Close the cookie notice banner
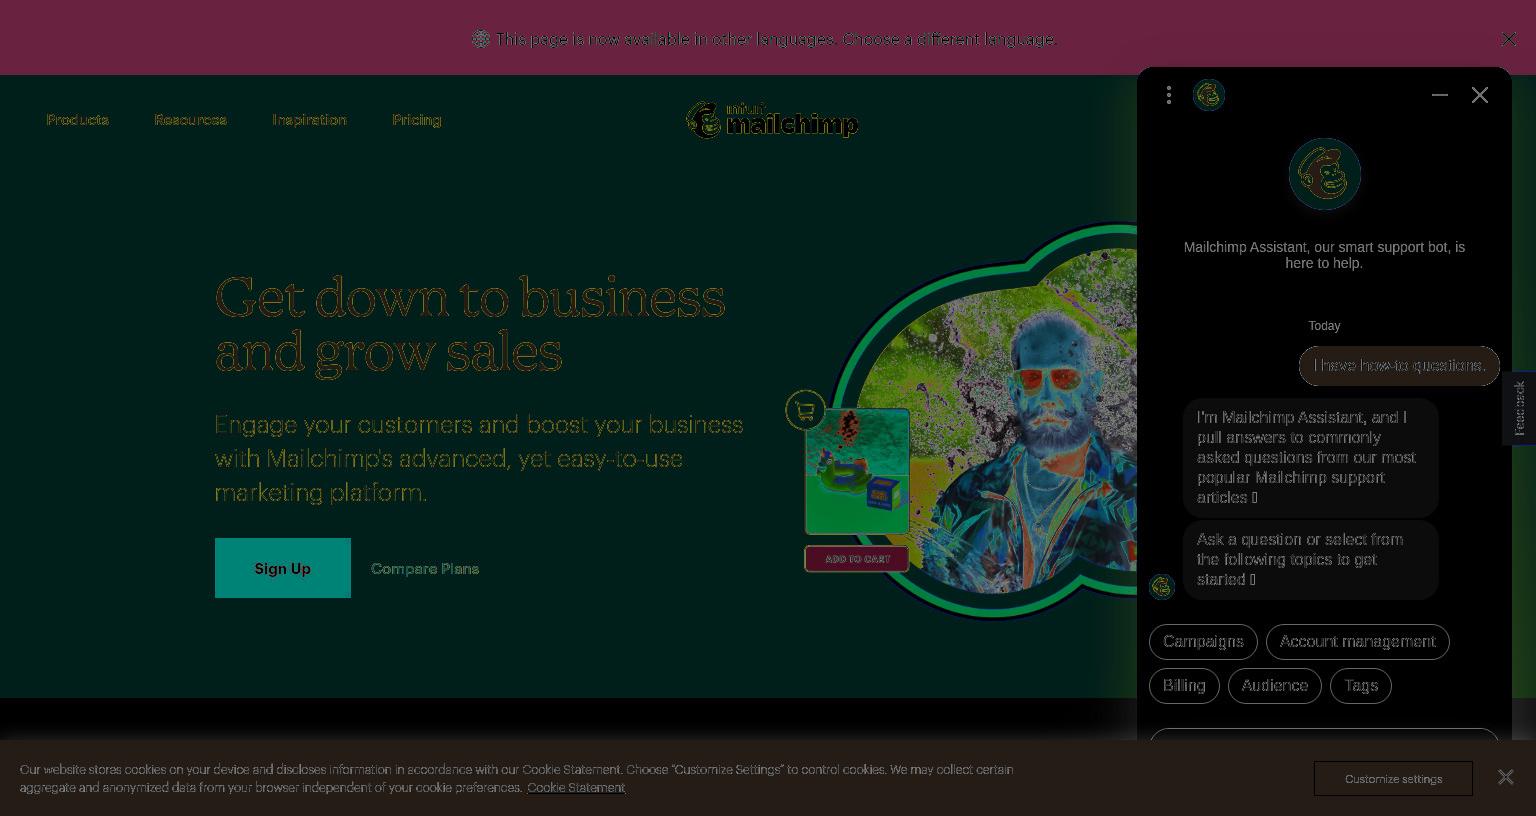The width and height of the screenshot is (1536, 816). click(x=1506, y=777)
